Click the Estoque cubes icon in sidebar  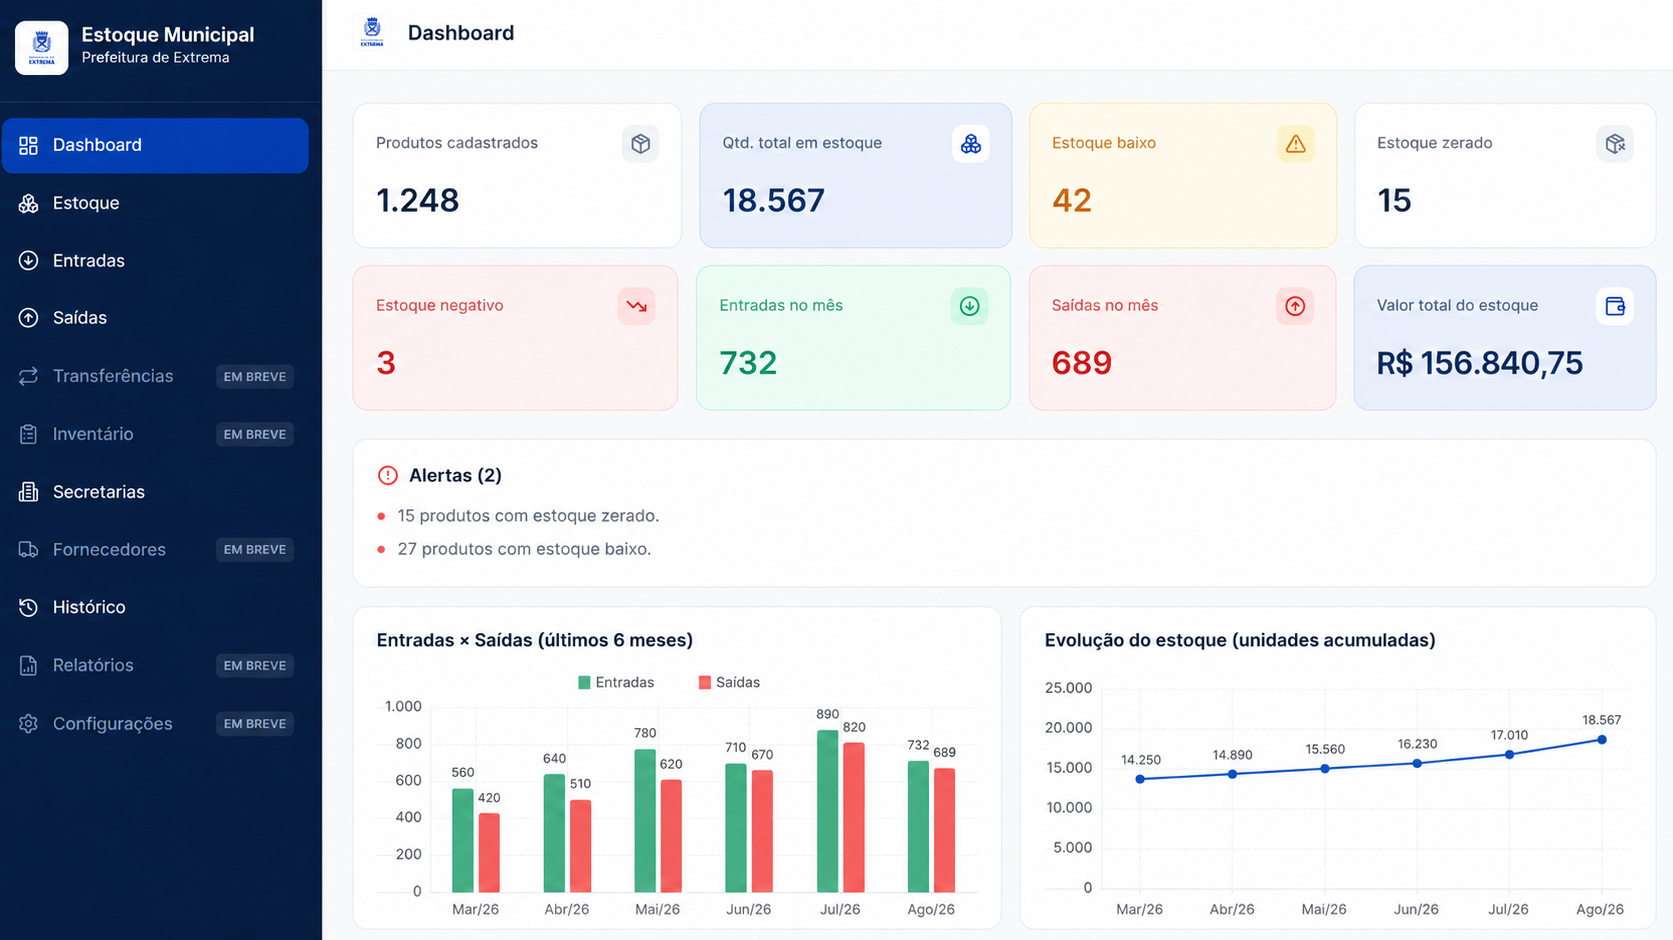coord(28,203)
